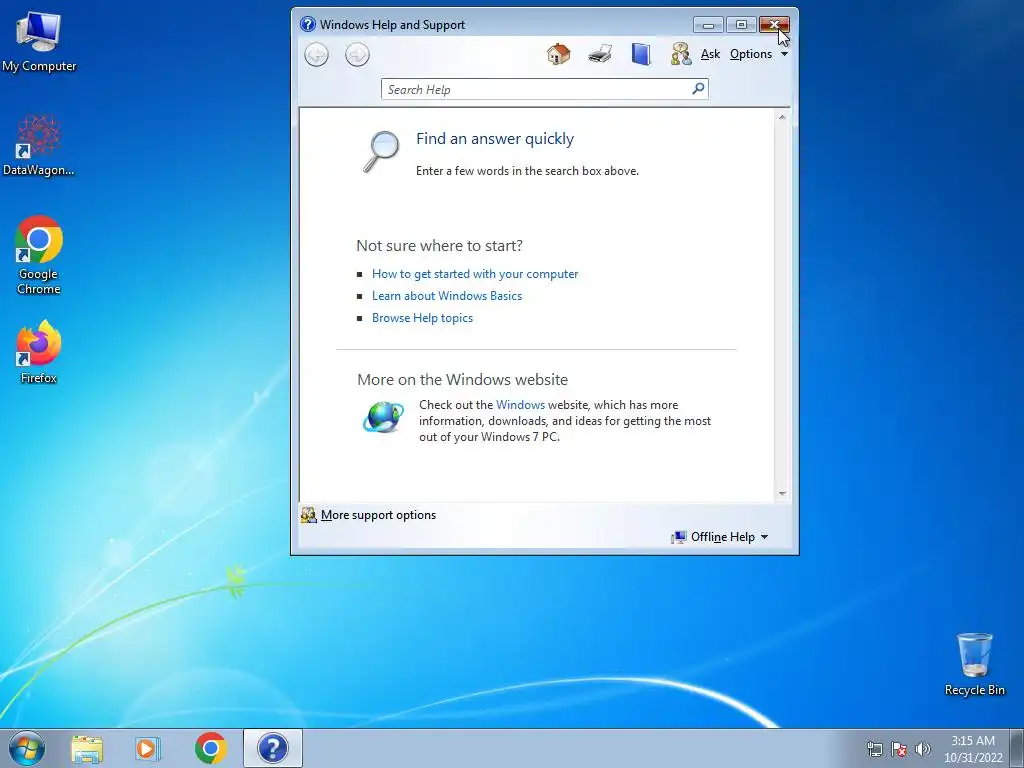
Task: Open the Options dropdown menu
Action: pos(759,54)
